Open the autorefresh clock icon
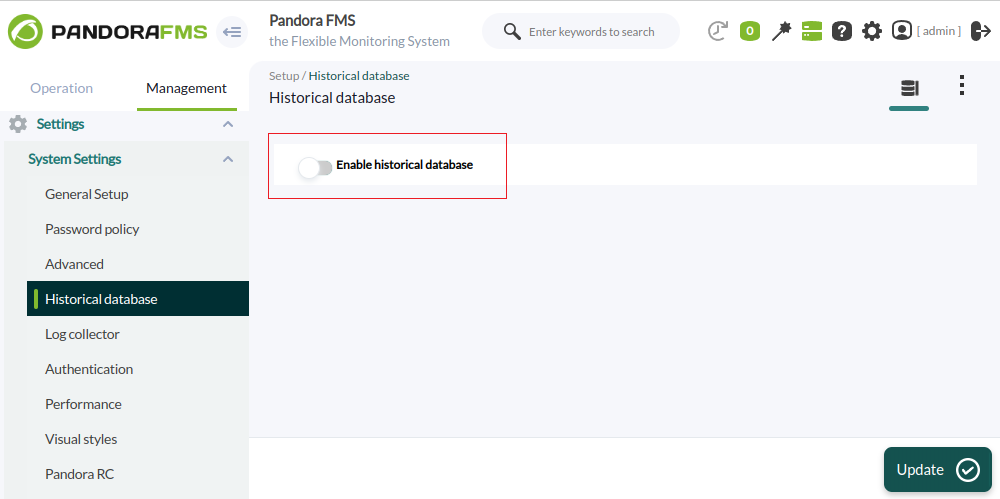1000x499 pixels. (x=718, y=31)
